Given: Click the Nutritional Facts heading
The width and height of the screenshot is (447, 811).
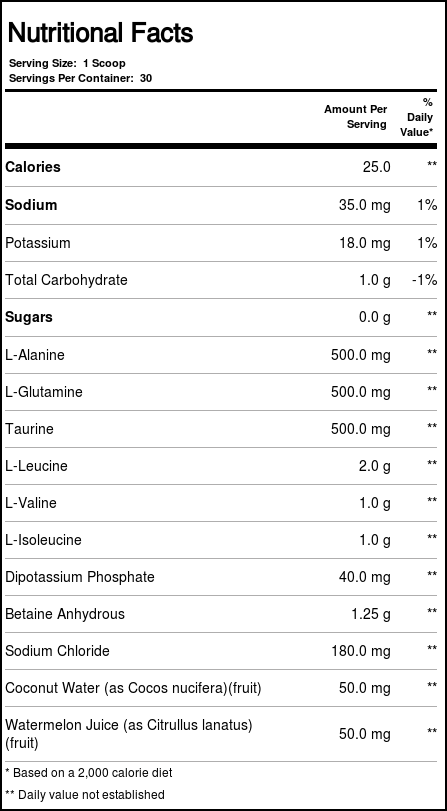Looking at the screenshot, I should tap(100, 33).
